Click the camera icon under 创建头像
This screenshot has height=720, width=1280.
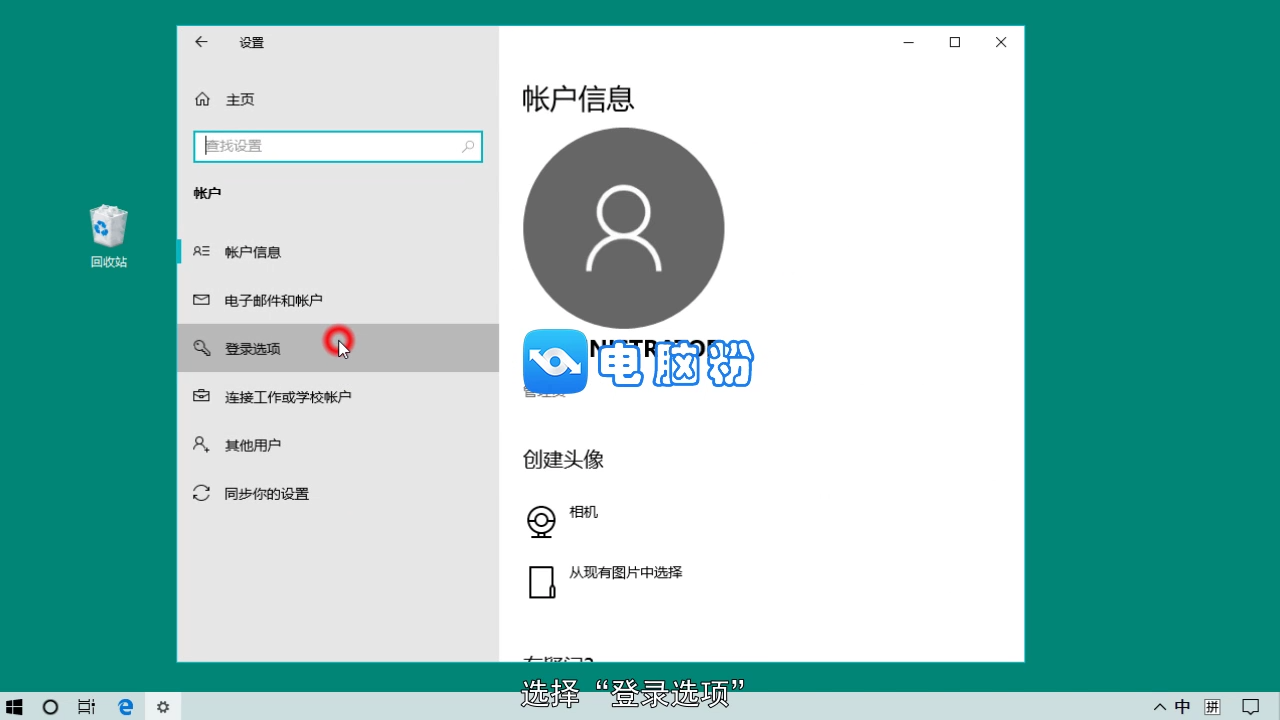(541, 521)
